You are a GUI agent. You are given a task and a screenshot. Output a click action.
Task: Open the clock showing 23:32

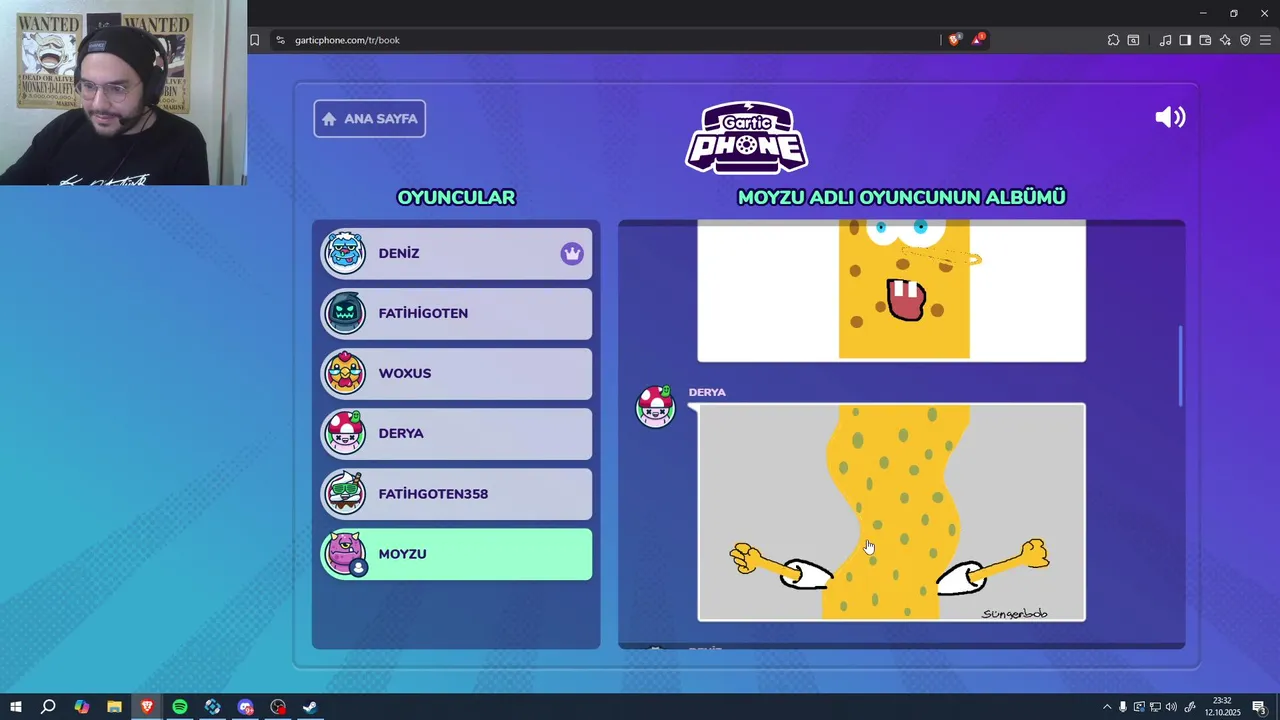click(1222, 707)
